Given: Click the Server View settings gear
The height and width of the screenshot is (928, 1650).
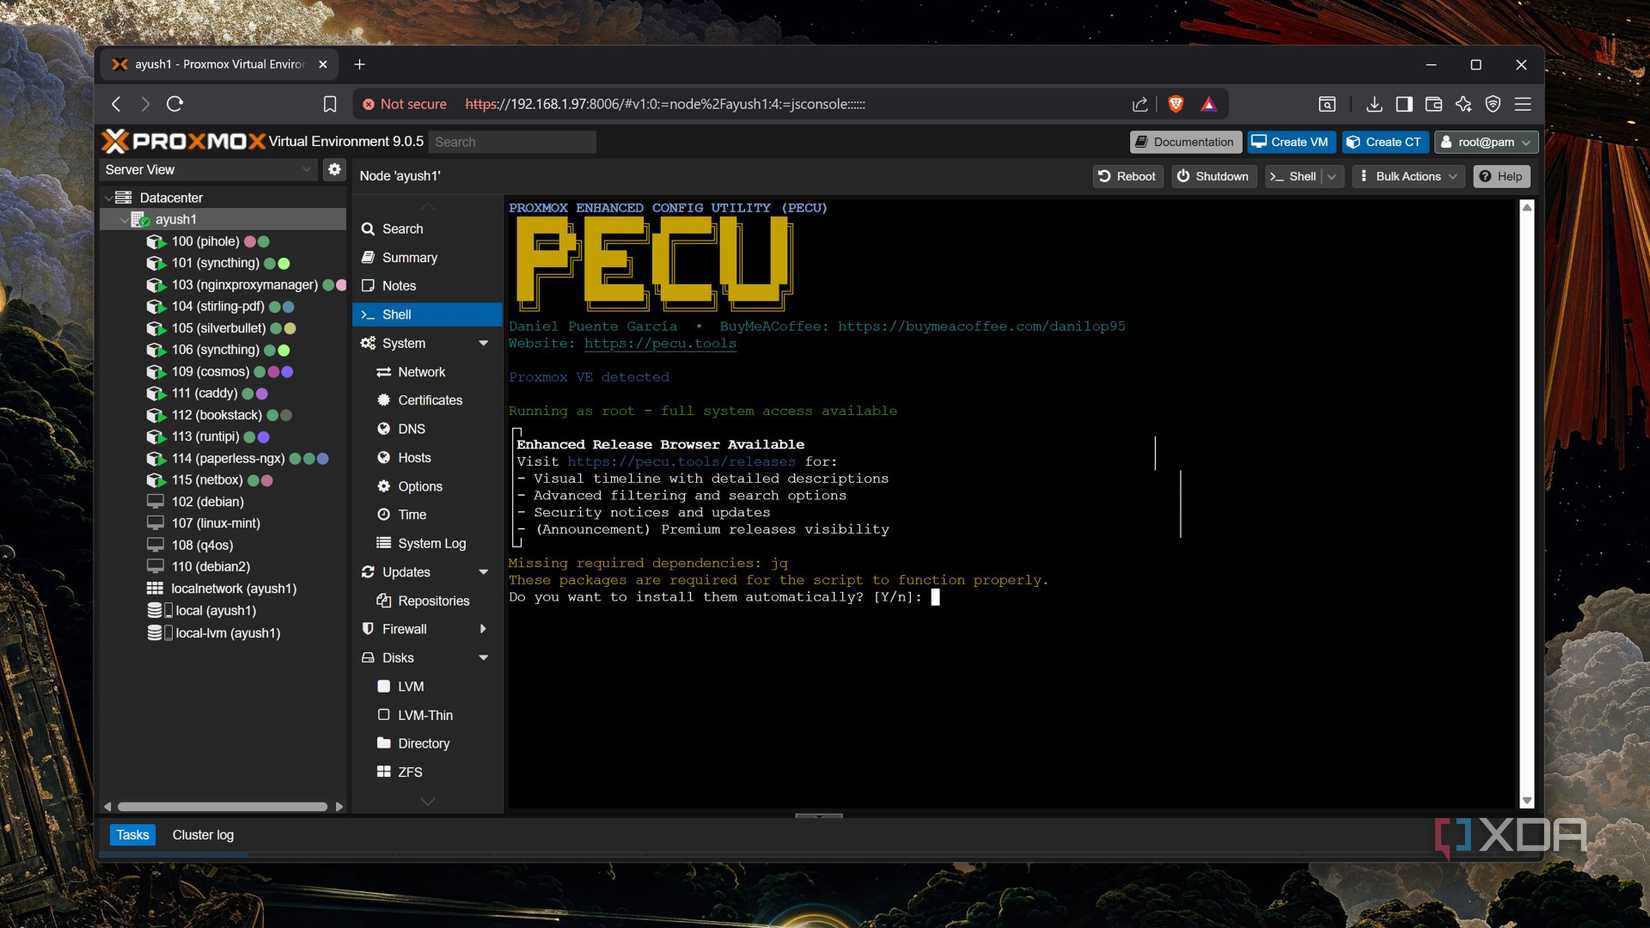Looking at the screenshot, I should pos(335,170).
